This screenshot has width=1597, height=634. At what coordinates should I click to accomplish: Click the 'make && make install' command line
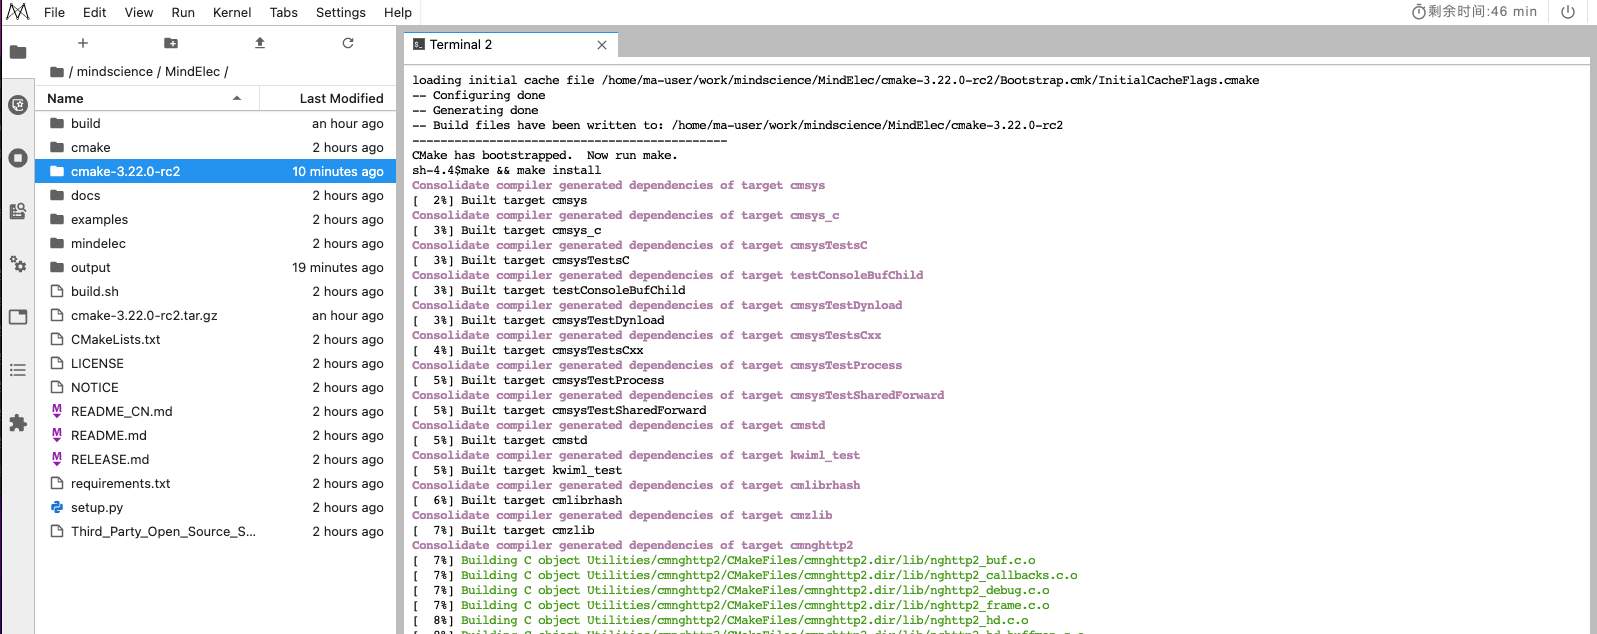tap(507, 170)
